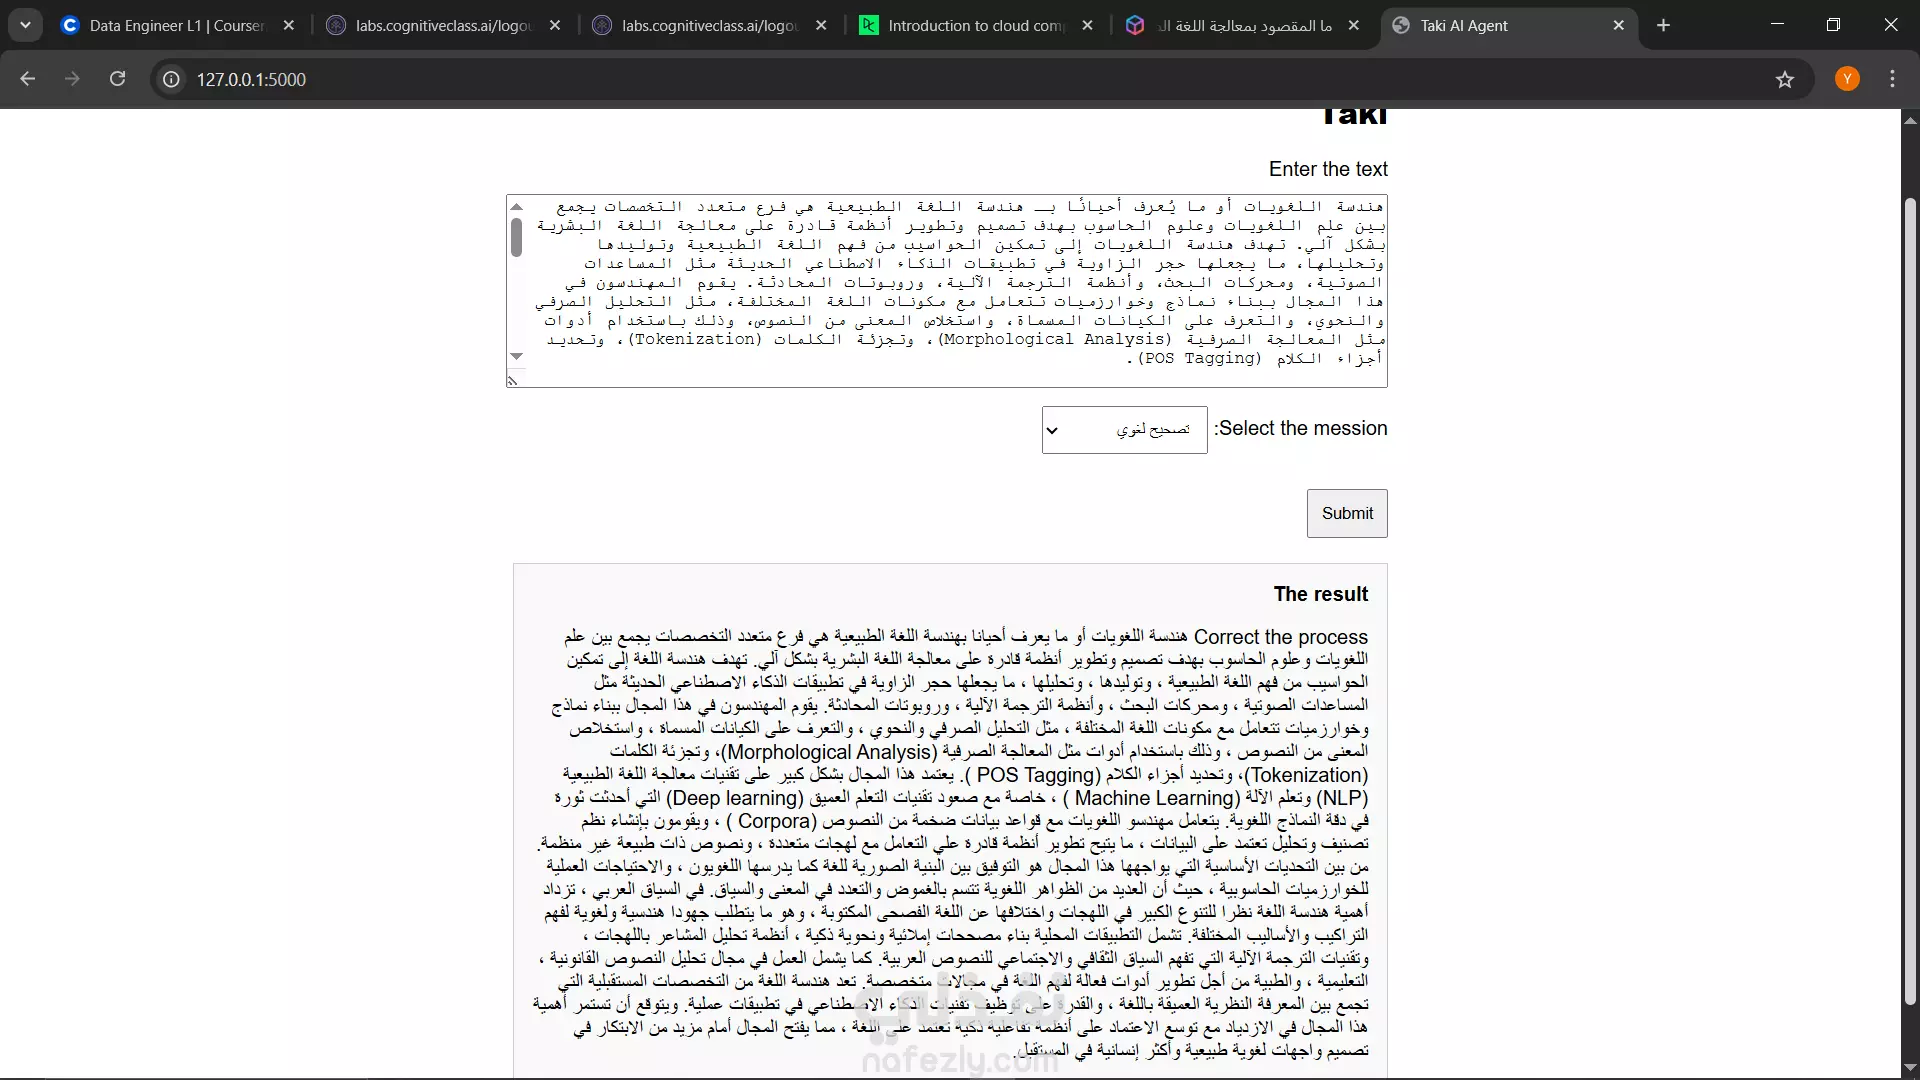Screen dimensions: 1920x1080
Task: Click the browser forward arrow
Action: (x=72, y=79)
